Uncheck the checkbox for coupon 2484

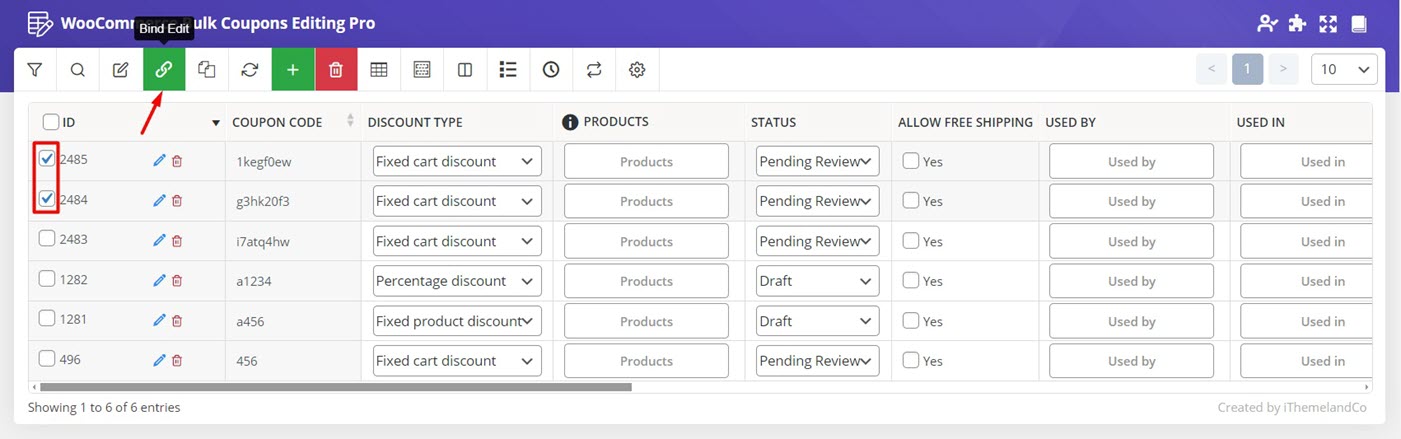(47, 198)
